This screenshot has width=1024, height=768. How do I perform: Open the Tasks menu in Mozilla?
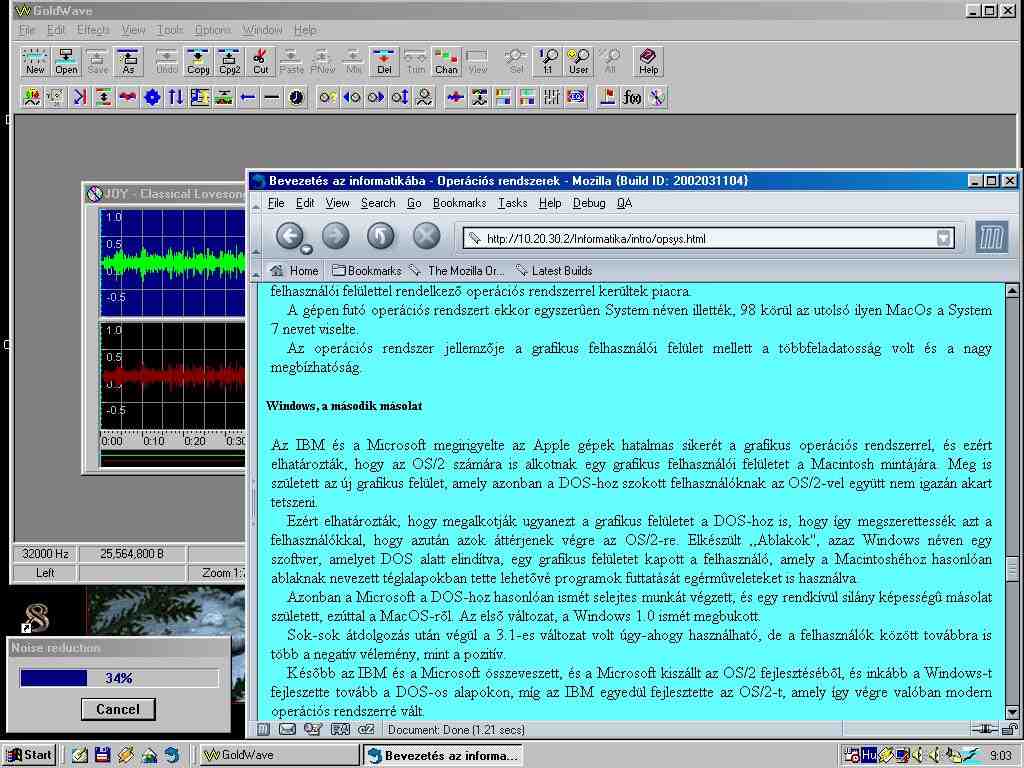click(x=512, y=203)
